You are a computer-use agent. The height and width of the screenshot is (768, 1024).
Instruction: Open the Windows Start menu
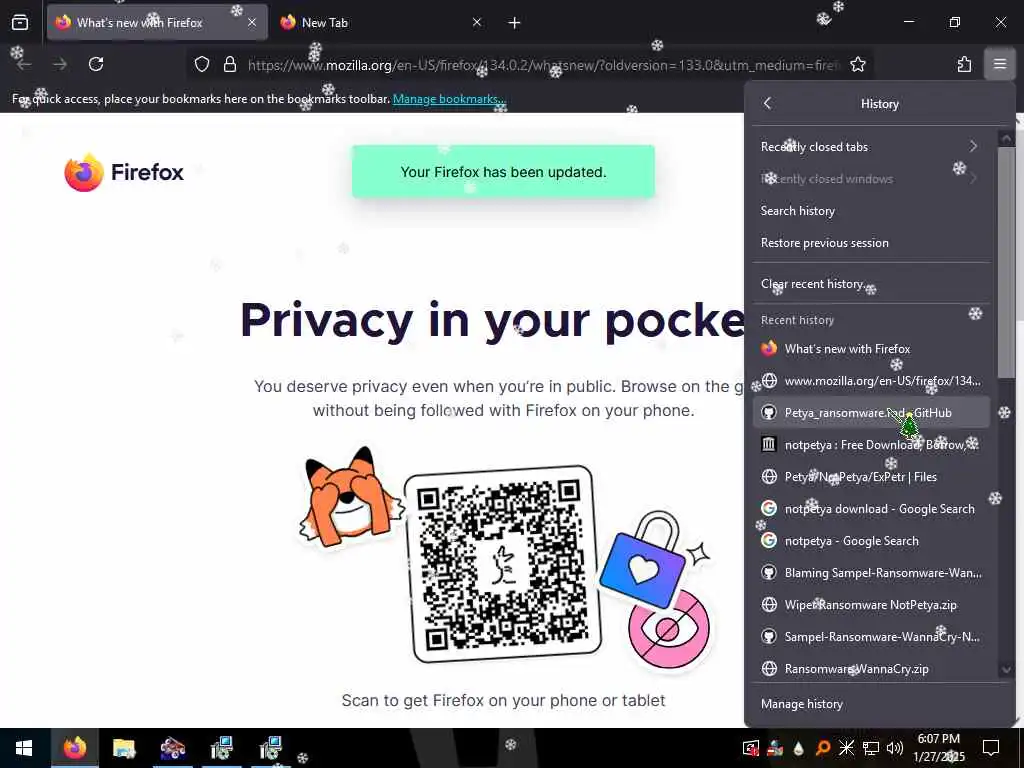tap(24, 748)
